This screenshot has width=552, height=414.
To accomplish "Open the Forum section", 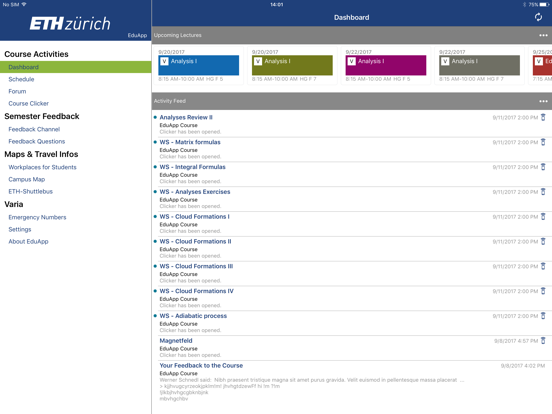I will point(76,91).
